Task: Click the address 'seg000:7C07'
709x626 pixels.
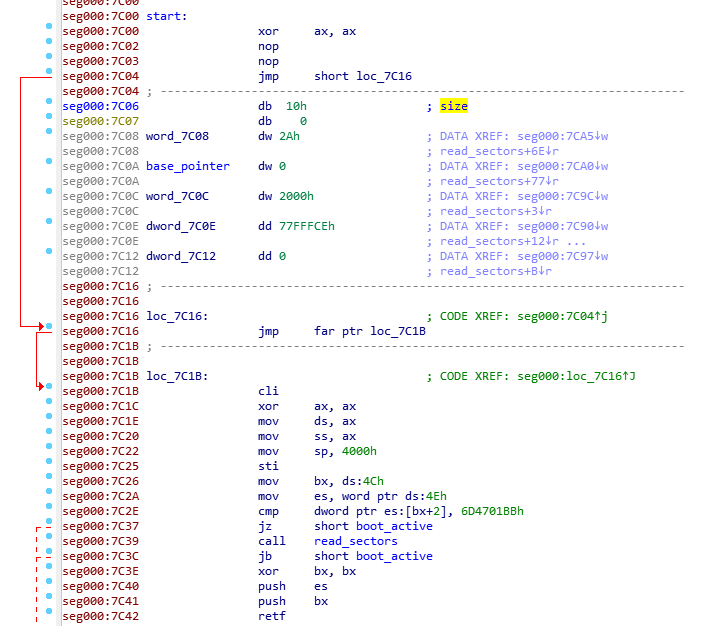Action: (x=100, y=122)
